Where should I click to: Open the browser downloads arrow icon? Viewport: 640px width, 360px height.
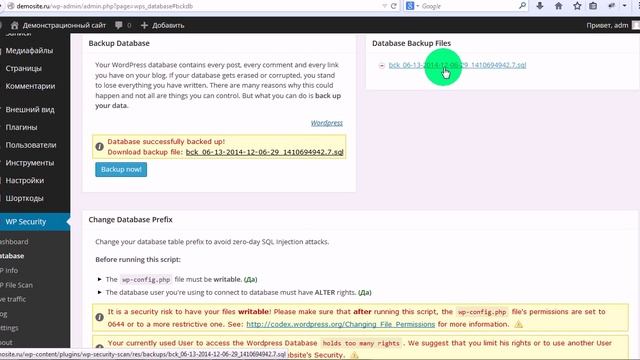(540, 6)
